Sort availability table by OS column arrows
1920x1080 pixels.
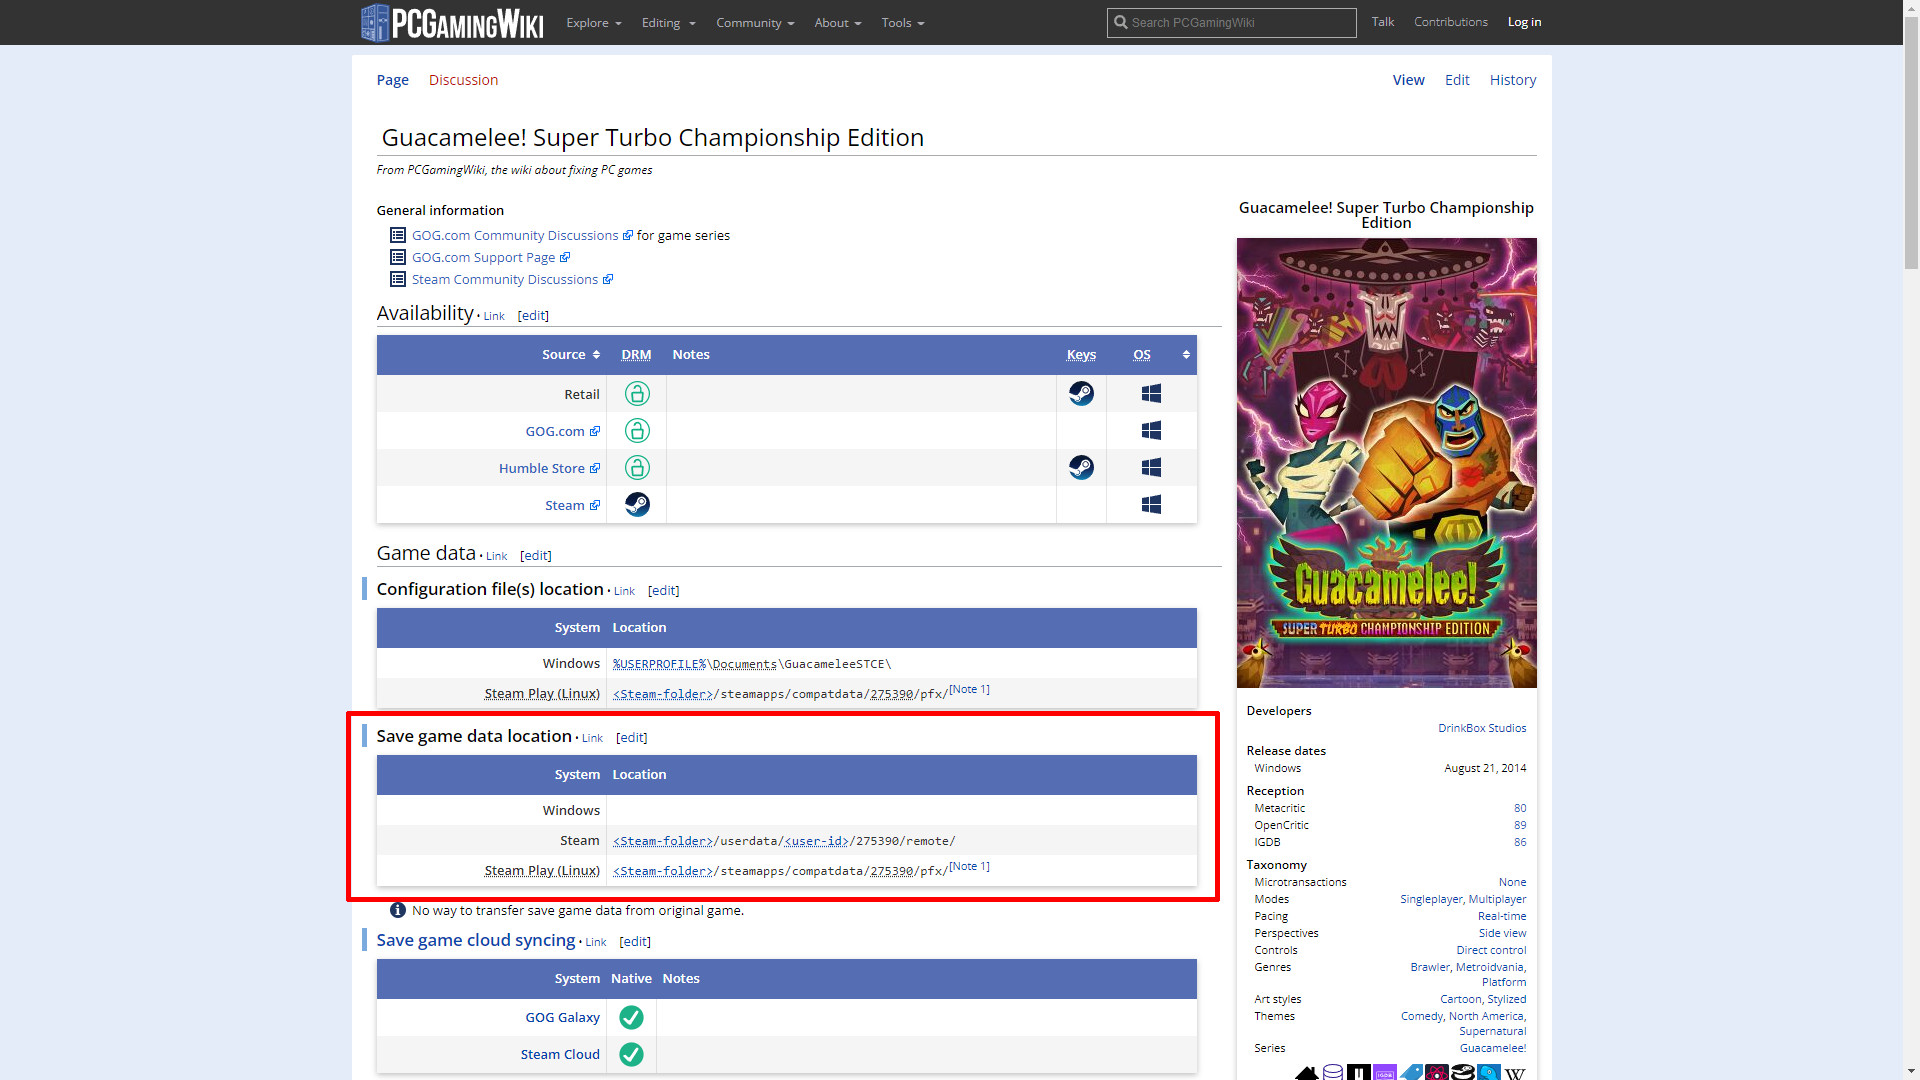[x=1186, y=355]
